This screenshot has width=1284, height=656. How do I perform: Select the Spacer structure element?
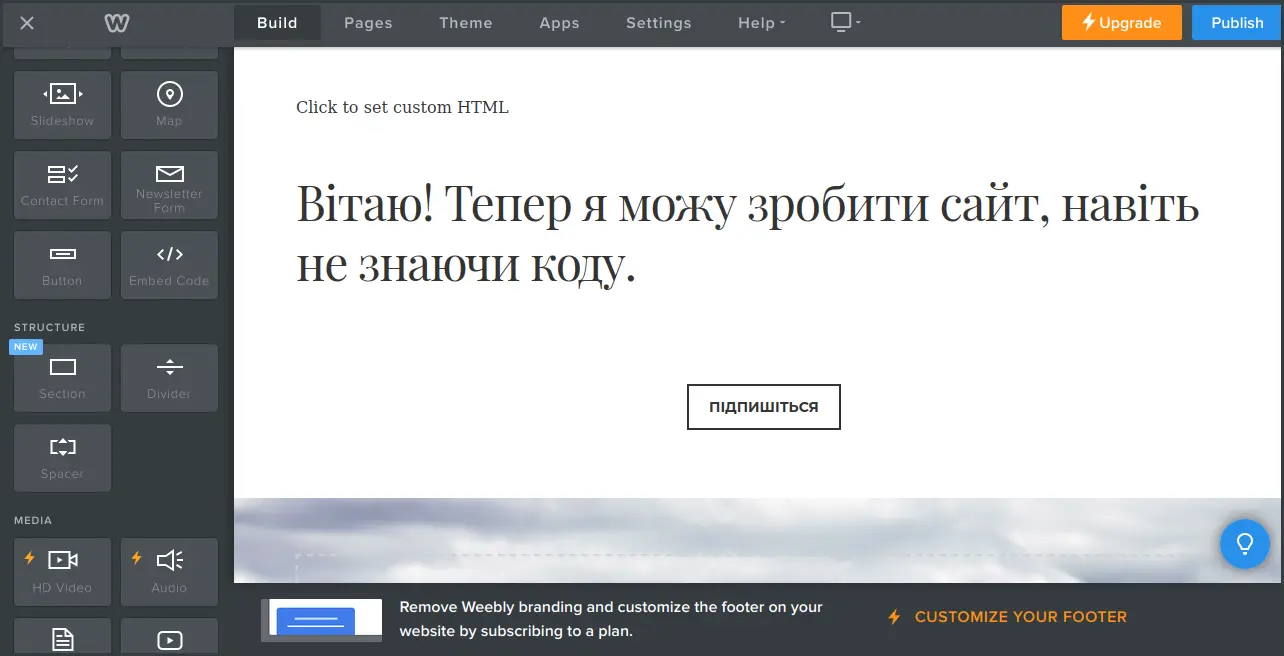pos(62,458)
